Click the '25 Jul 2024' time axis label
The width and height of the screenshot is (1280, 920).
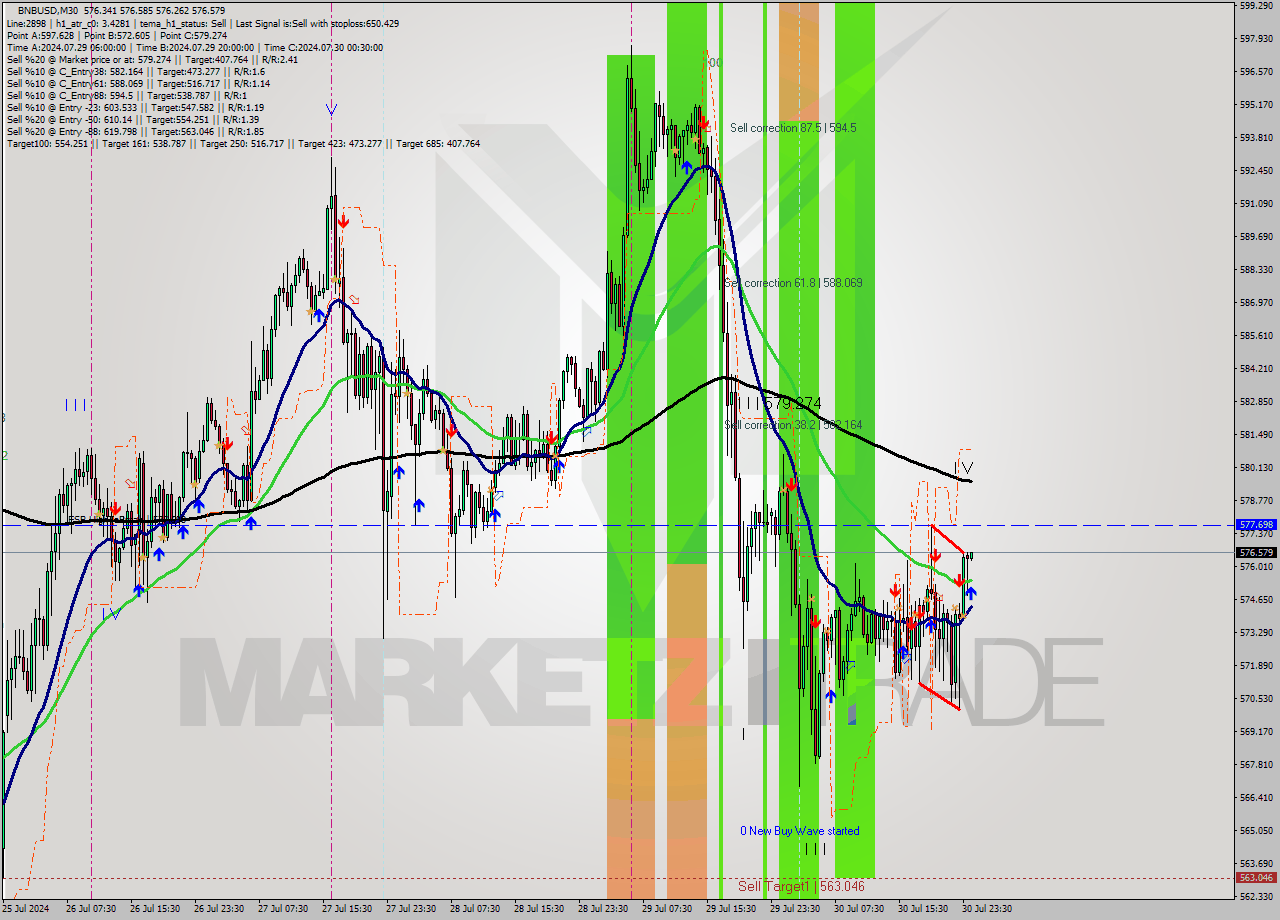click(x=26, y=909)
